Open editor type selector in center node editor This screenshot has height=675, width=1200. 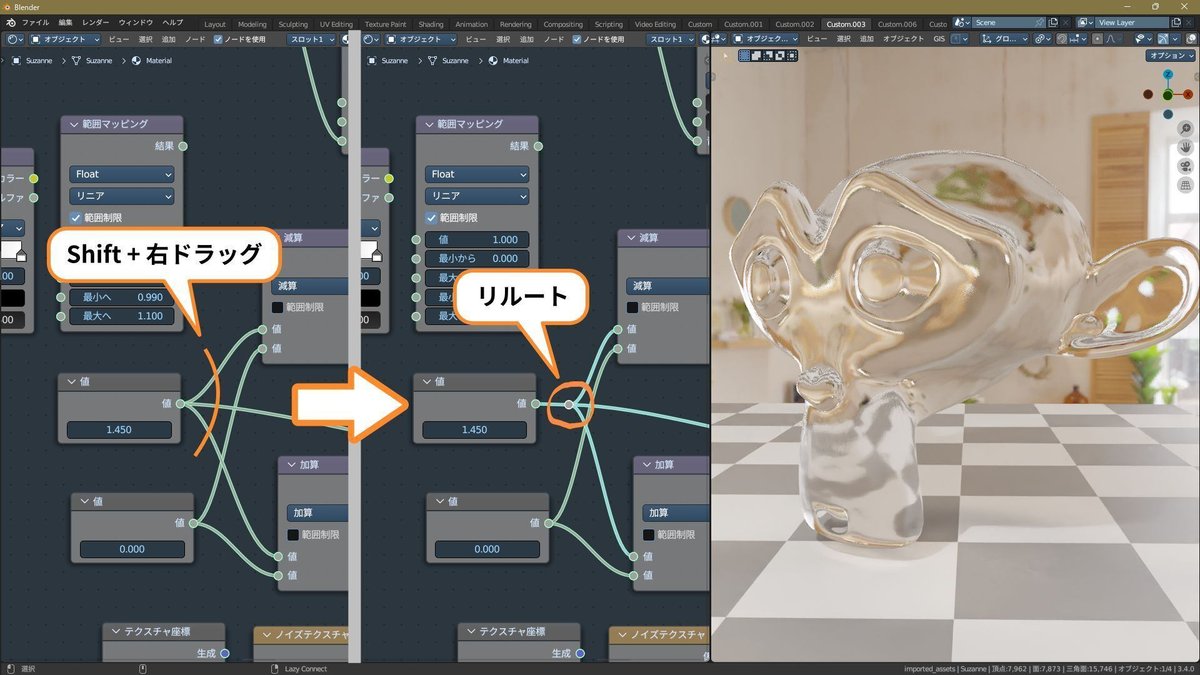click(x=372, y=39)
